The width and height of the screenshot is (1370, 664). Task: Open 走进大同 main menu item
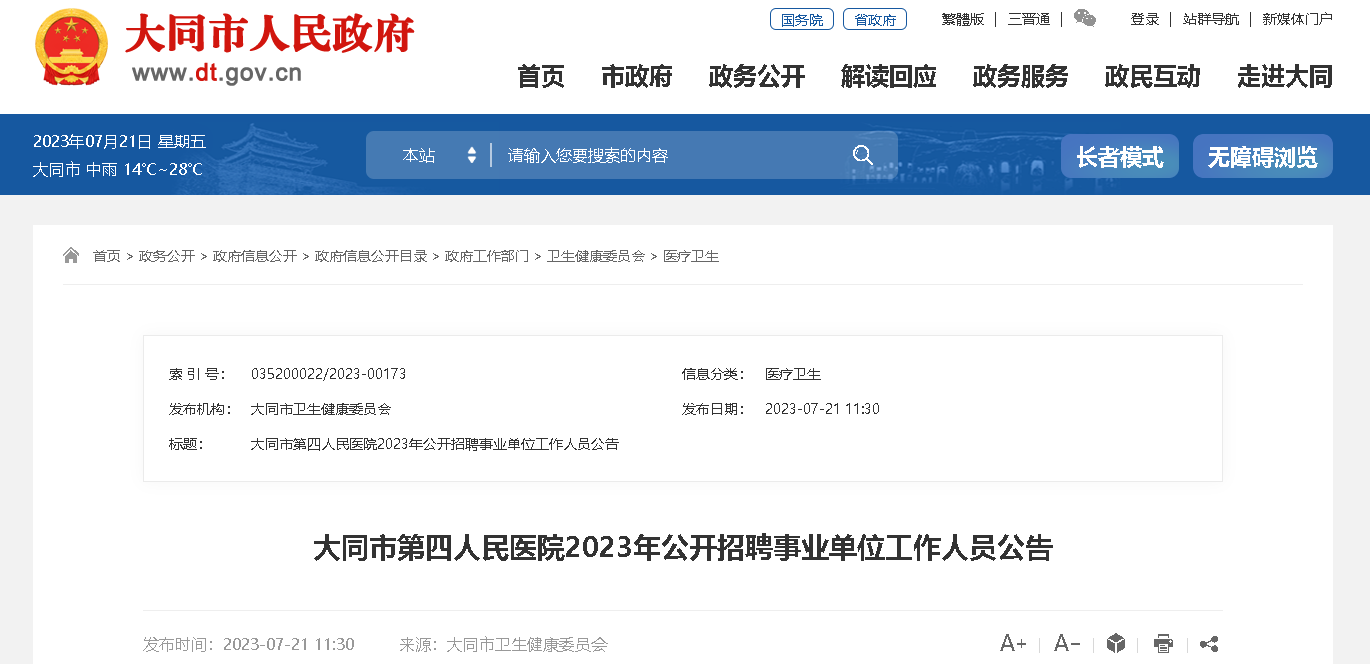tap(1284, 76)
